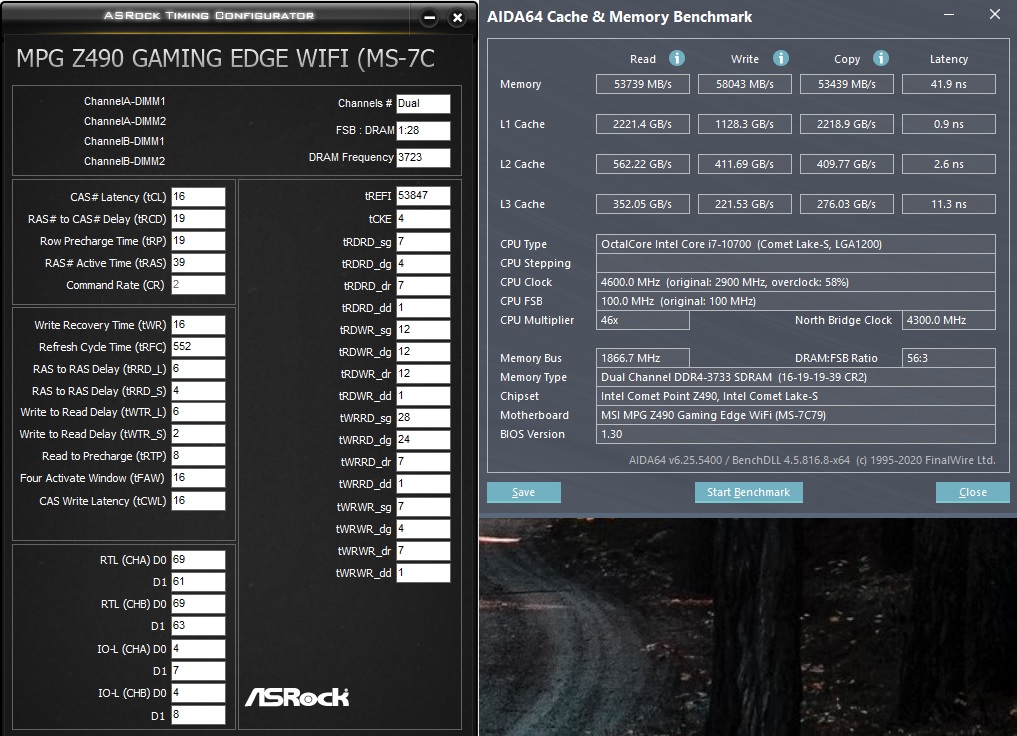Click the CPU Clock 4600.0 MHz field
Image resolution: width=1017 pixels, height=736 pixels.
pos(796,282)
